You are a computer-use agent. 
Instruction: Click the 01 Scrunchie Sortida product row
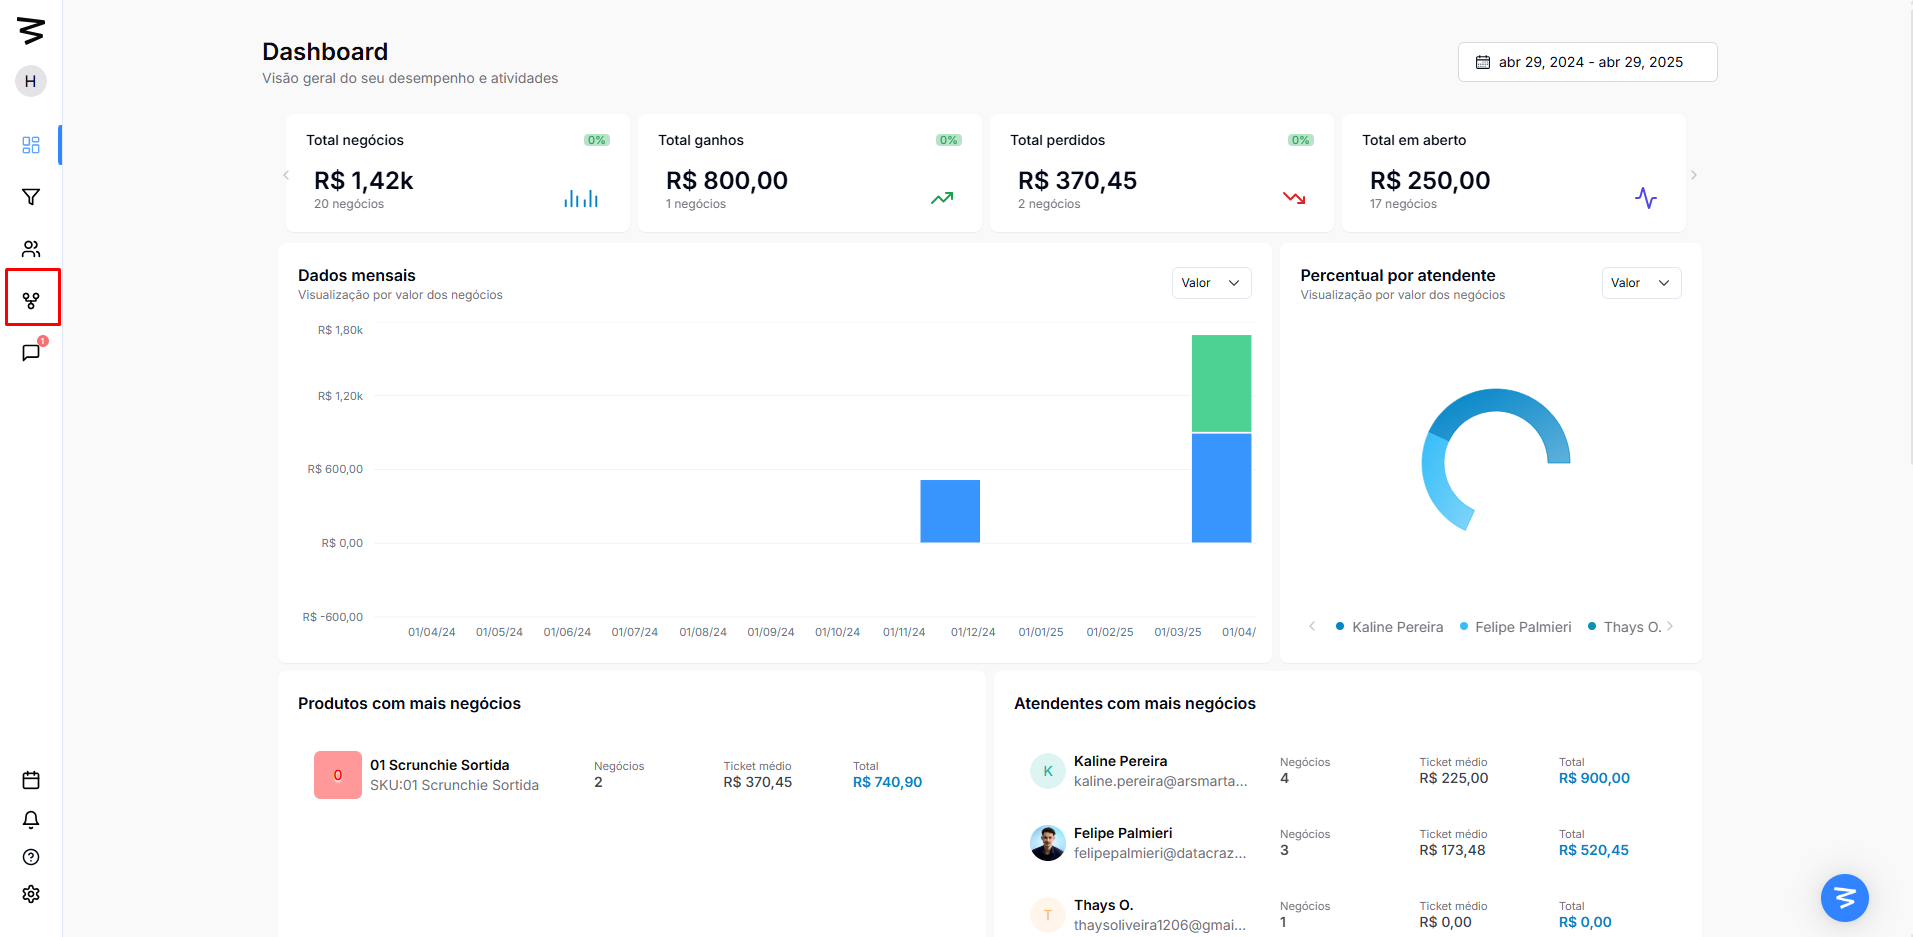pyautogui.click(x=630, y=775)
